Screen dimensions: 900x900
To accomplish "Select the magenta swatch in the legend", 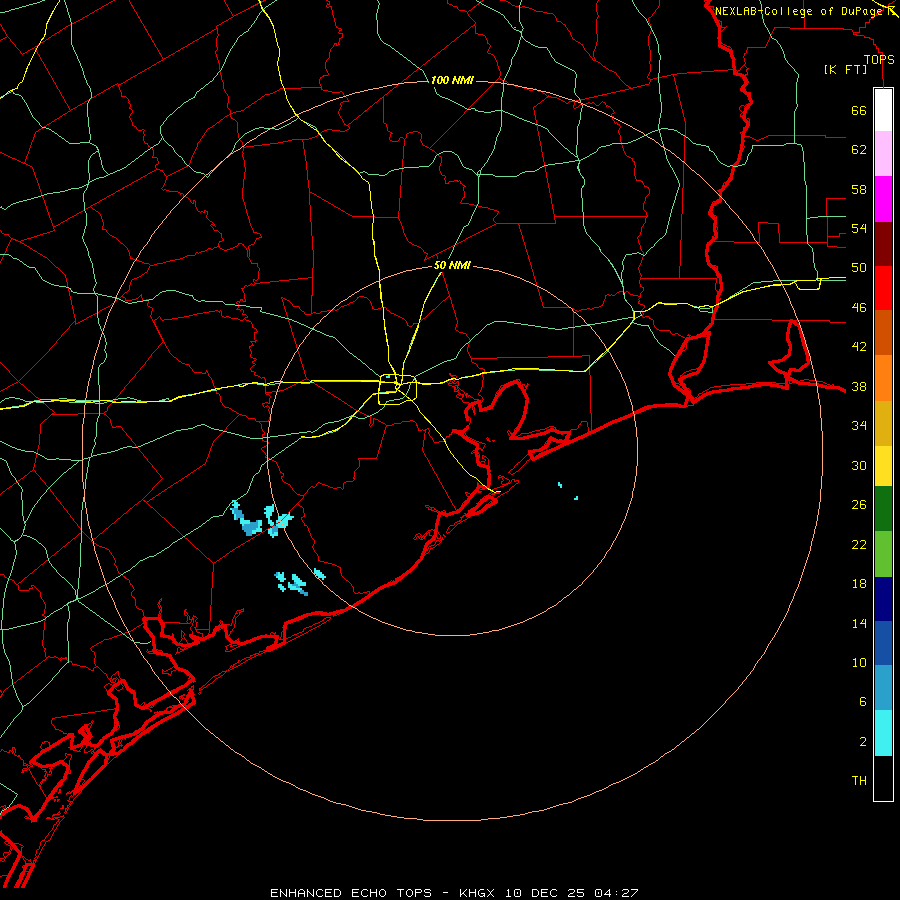I will pos(883,199).
